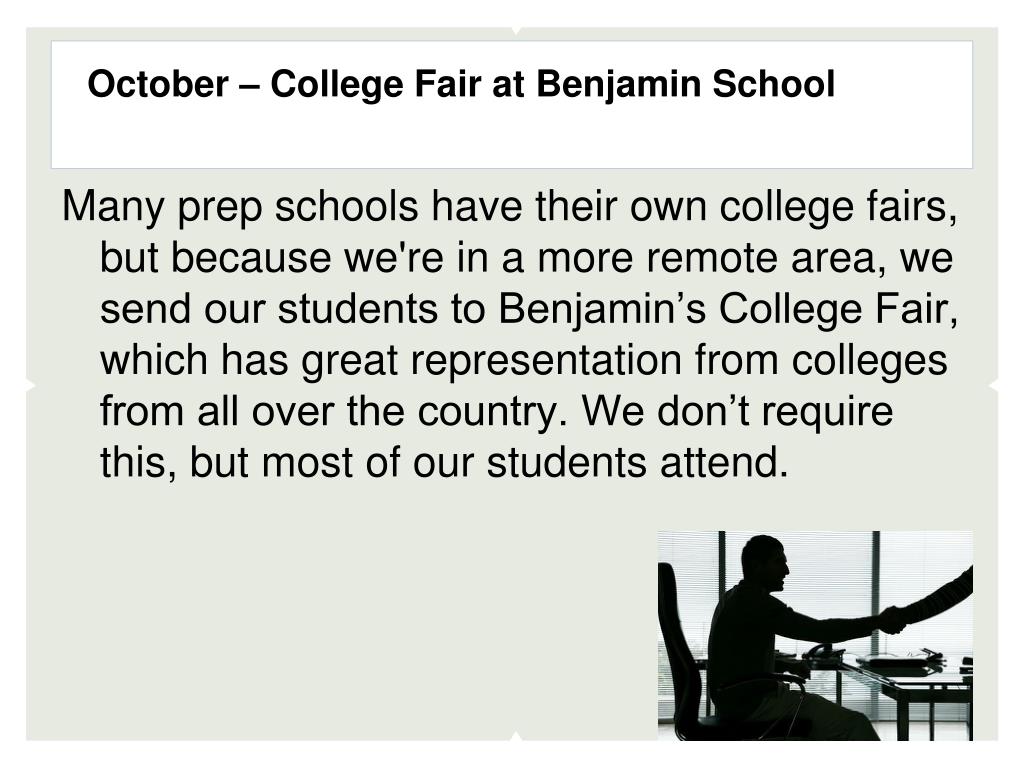Select the word 'October' in the title

pos(158,85)
